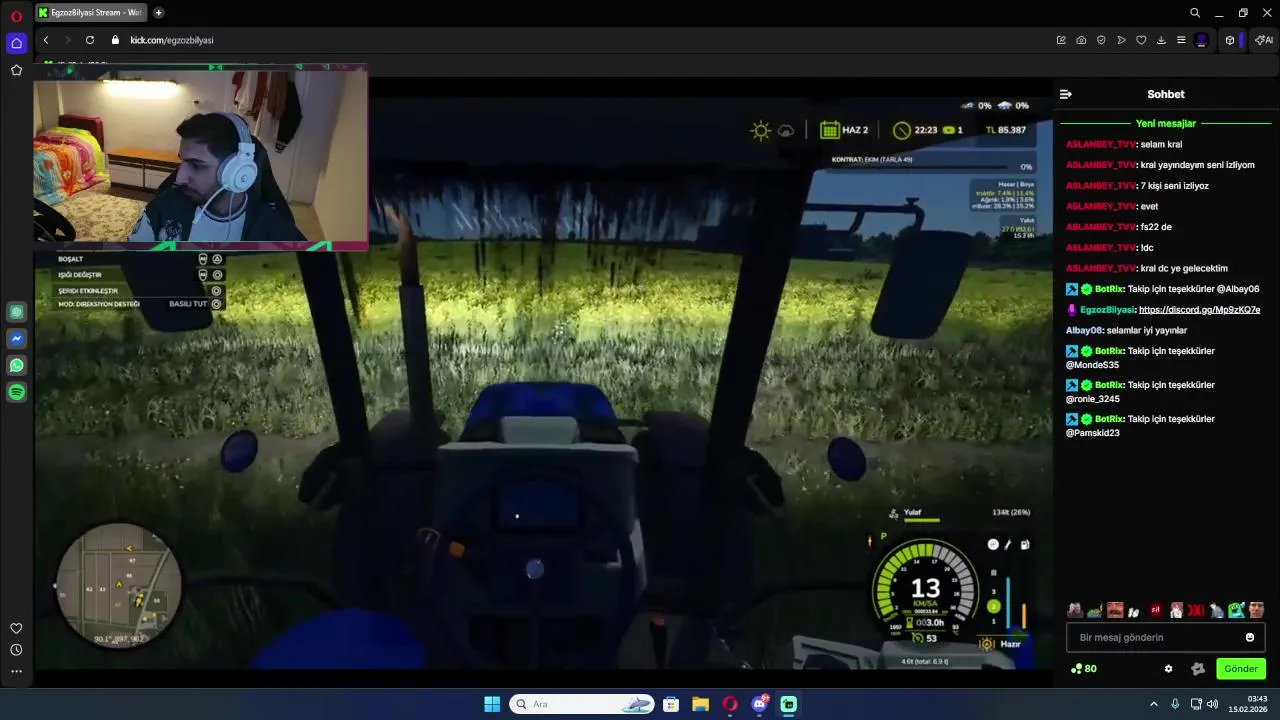
Task: Insert the red 'sit' emote
Action: [1155, 610]
